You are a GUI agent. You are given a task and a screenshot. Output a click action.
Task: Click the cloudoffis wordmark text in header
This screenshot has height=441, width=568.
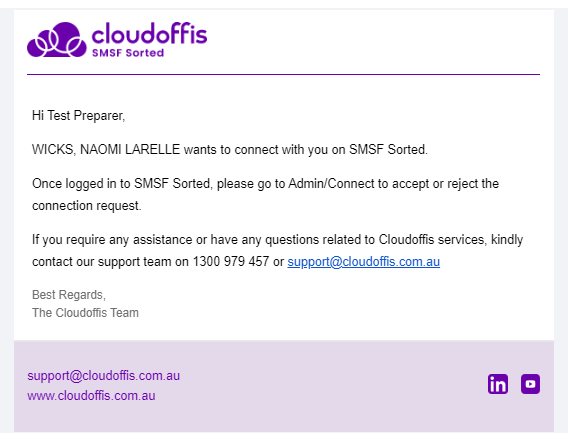[x=149, y=34]
